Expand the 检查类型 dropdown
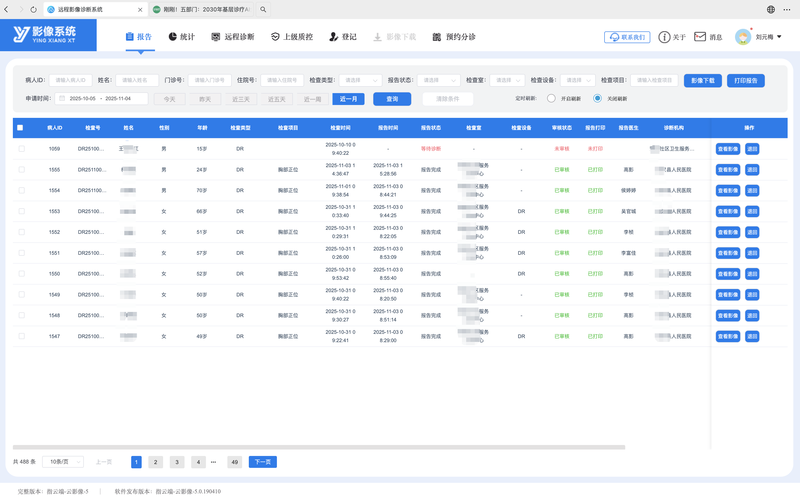The height and width of the screenshot is (500, 800). tap(360, 80)
